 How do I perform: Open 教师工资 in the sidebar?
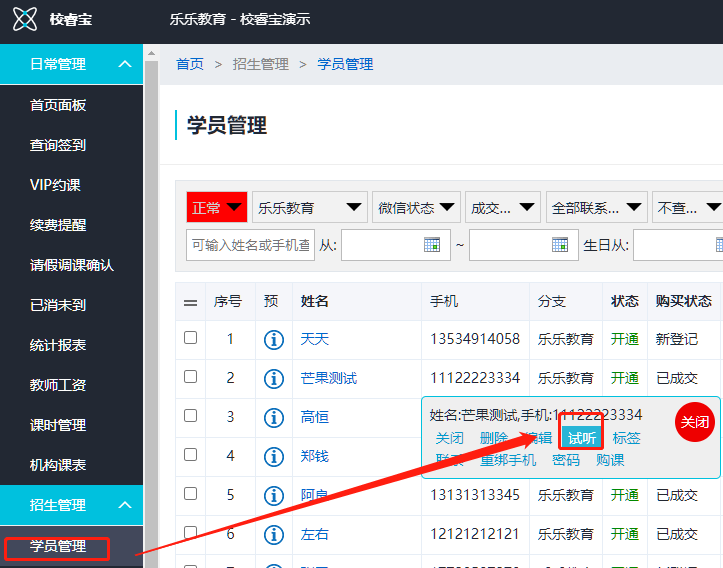point(58,385)
